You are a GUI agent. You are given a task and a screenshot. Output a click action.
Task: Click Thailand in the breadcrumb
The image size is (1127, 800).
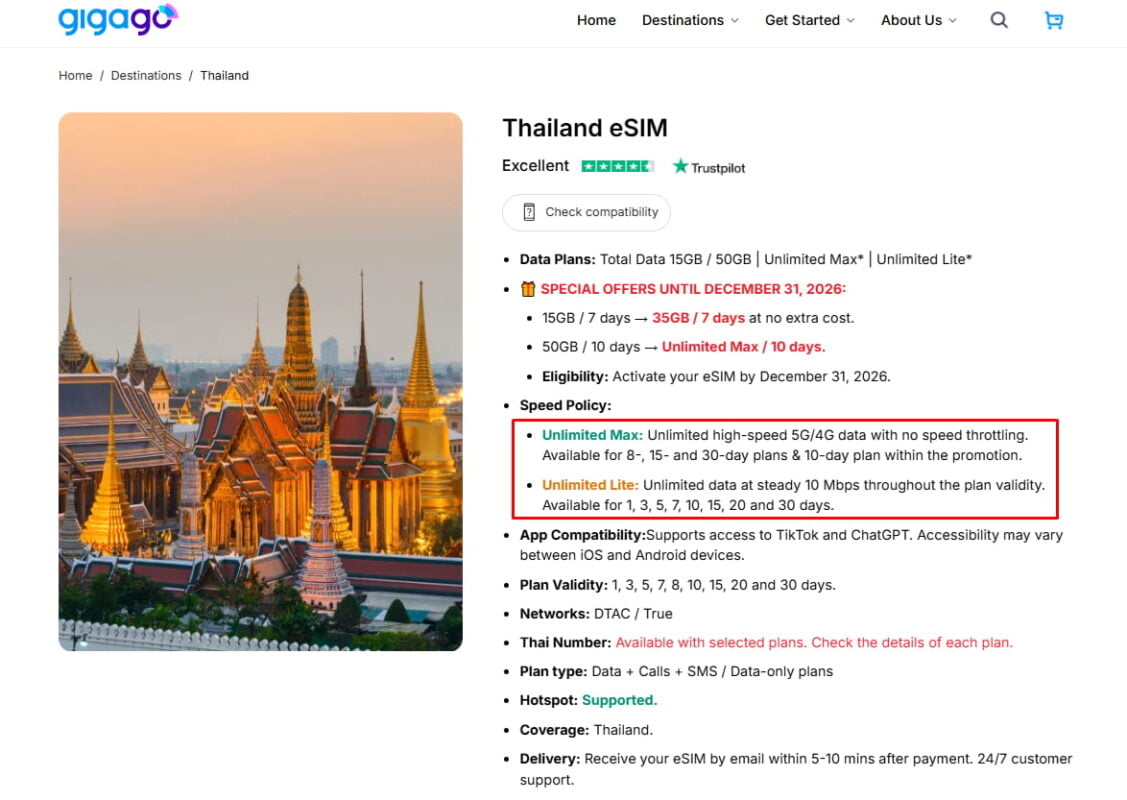click(x=224, y=75)
